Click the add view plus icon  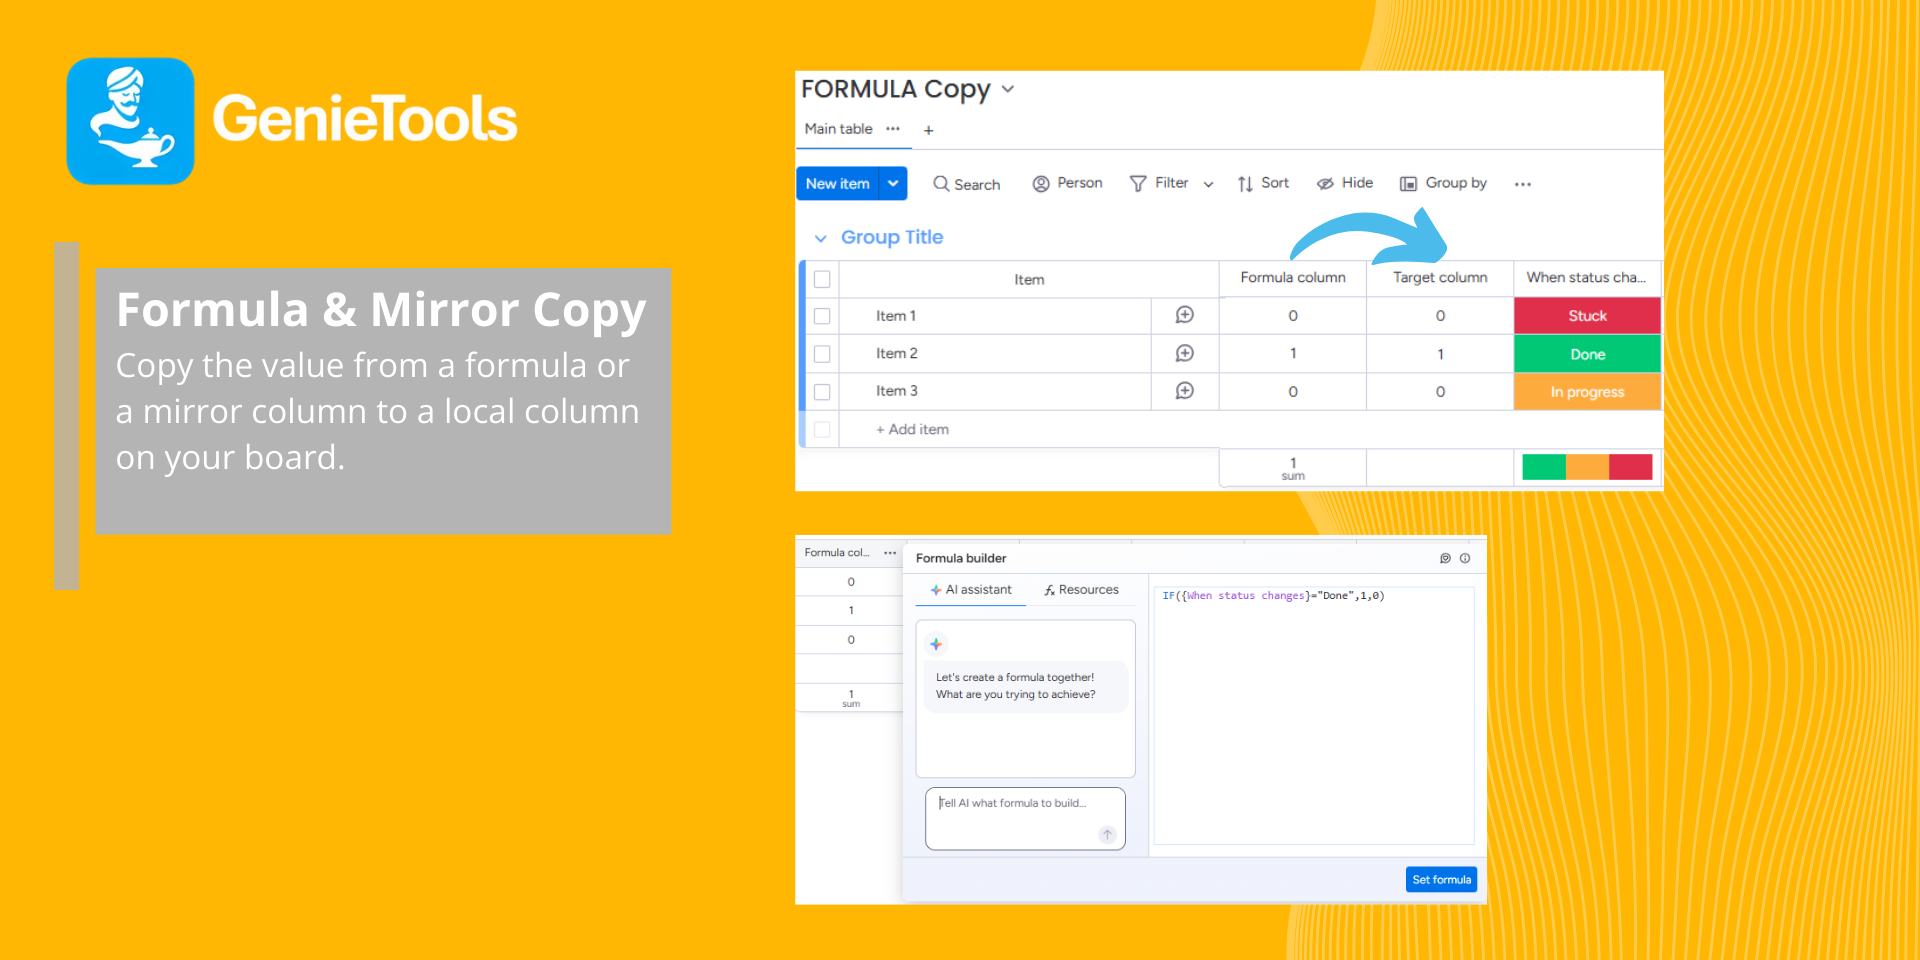pyautogui.click(x=928, y=130)
